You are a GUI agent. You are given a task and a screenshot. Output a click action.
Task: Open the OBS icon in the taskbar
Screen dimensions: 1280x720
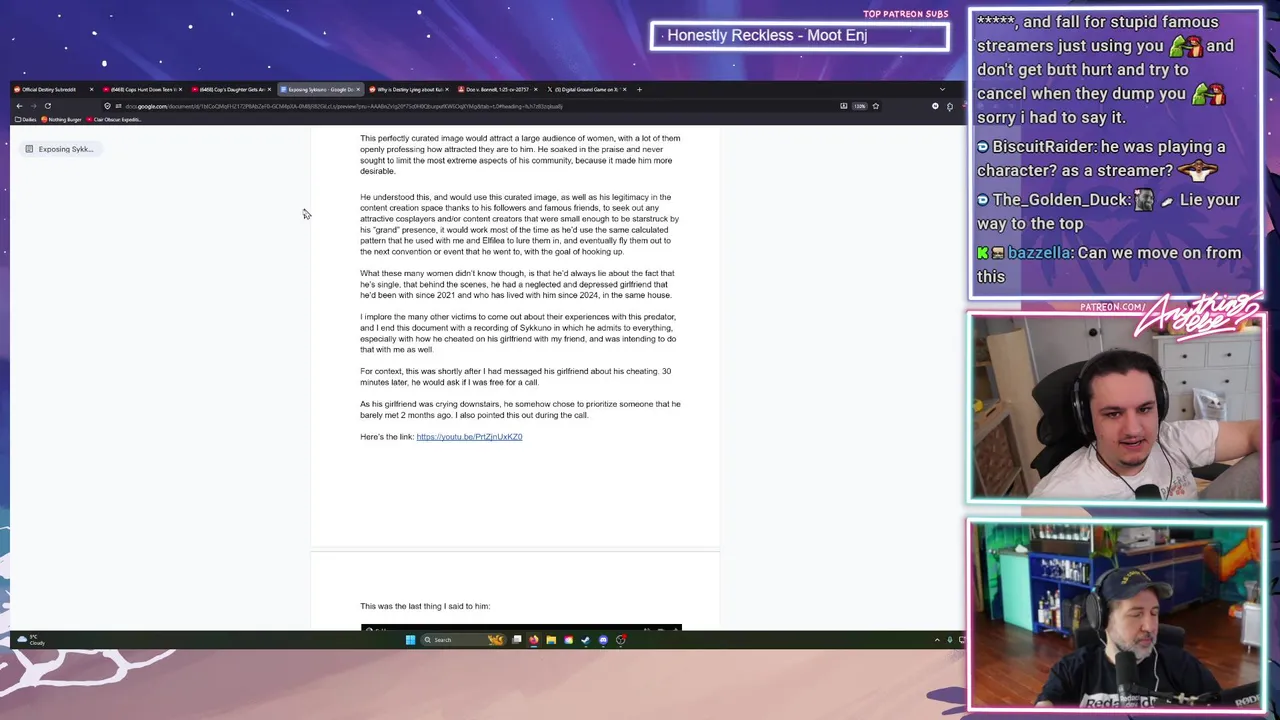(621, 640)
